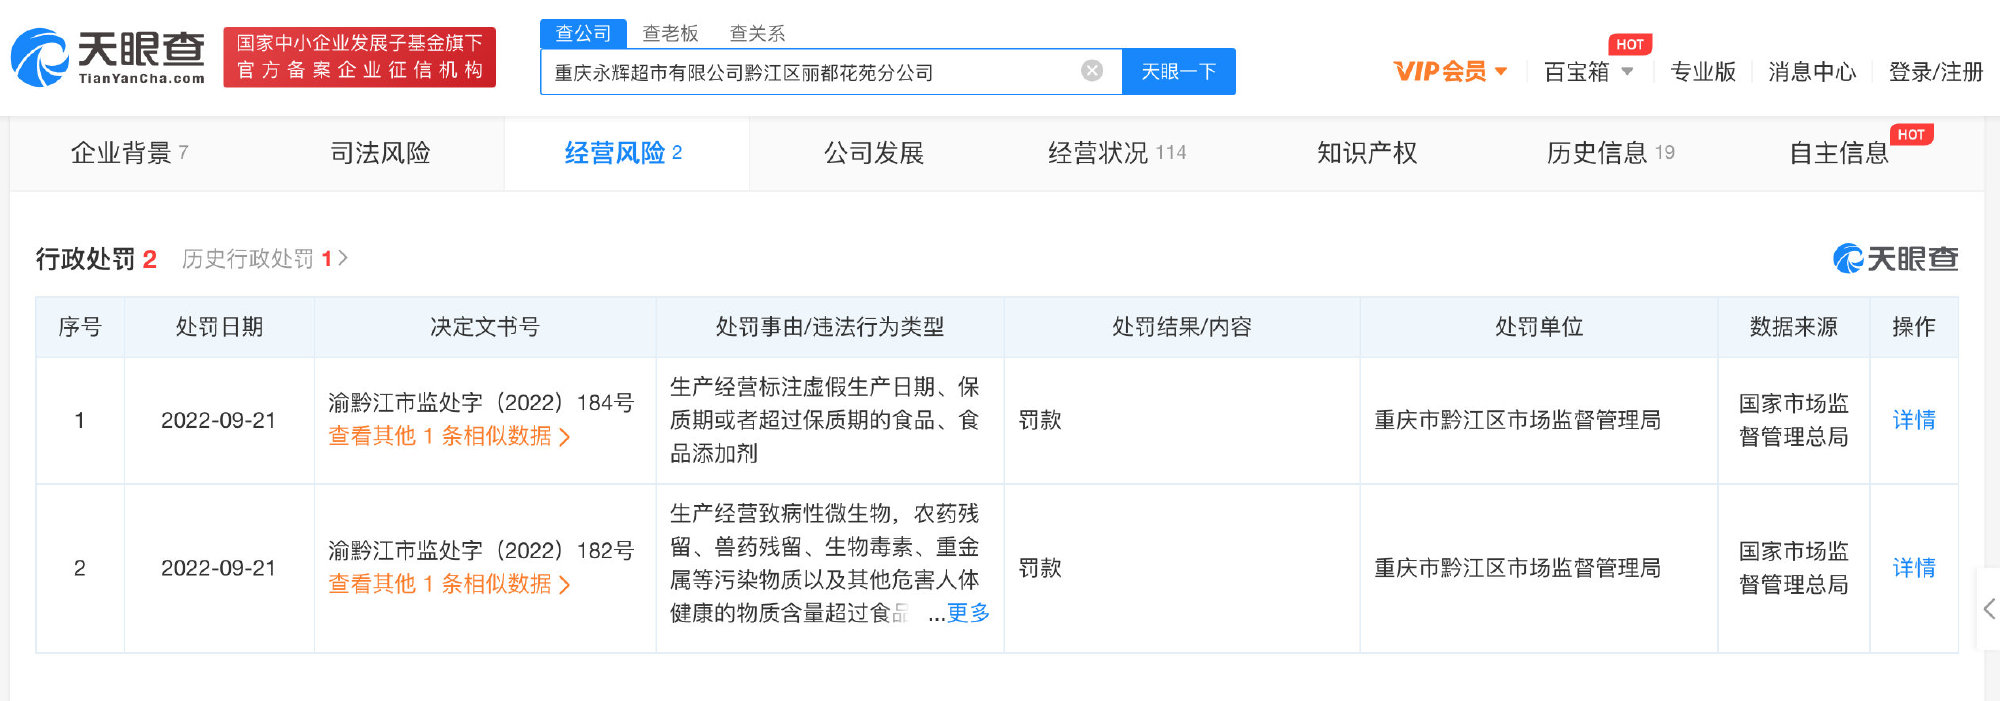Switch to the 查老板 search tab
The image size is (2000, 701).
(670, 33)
